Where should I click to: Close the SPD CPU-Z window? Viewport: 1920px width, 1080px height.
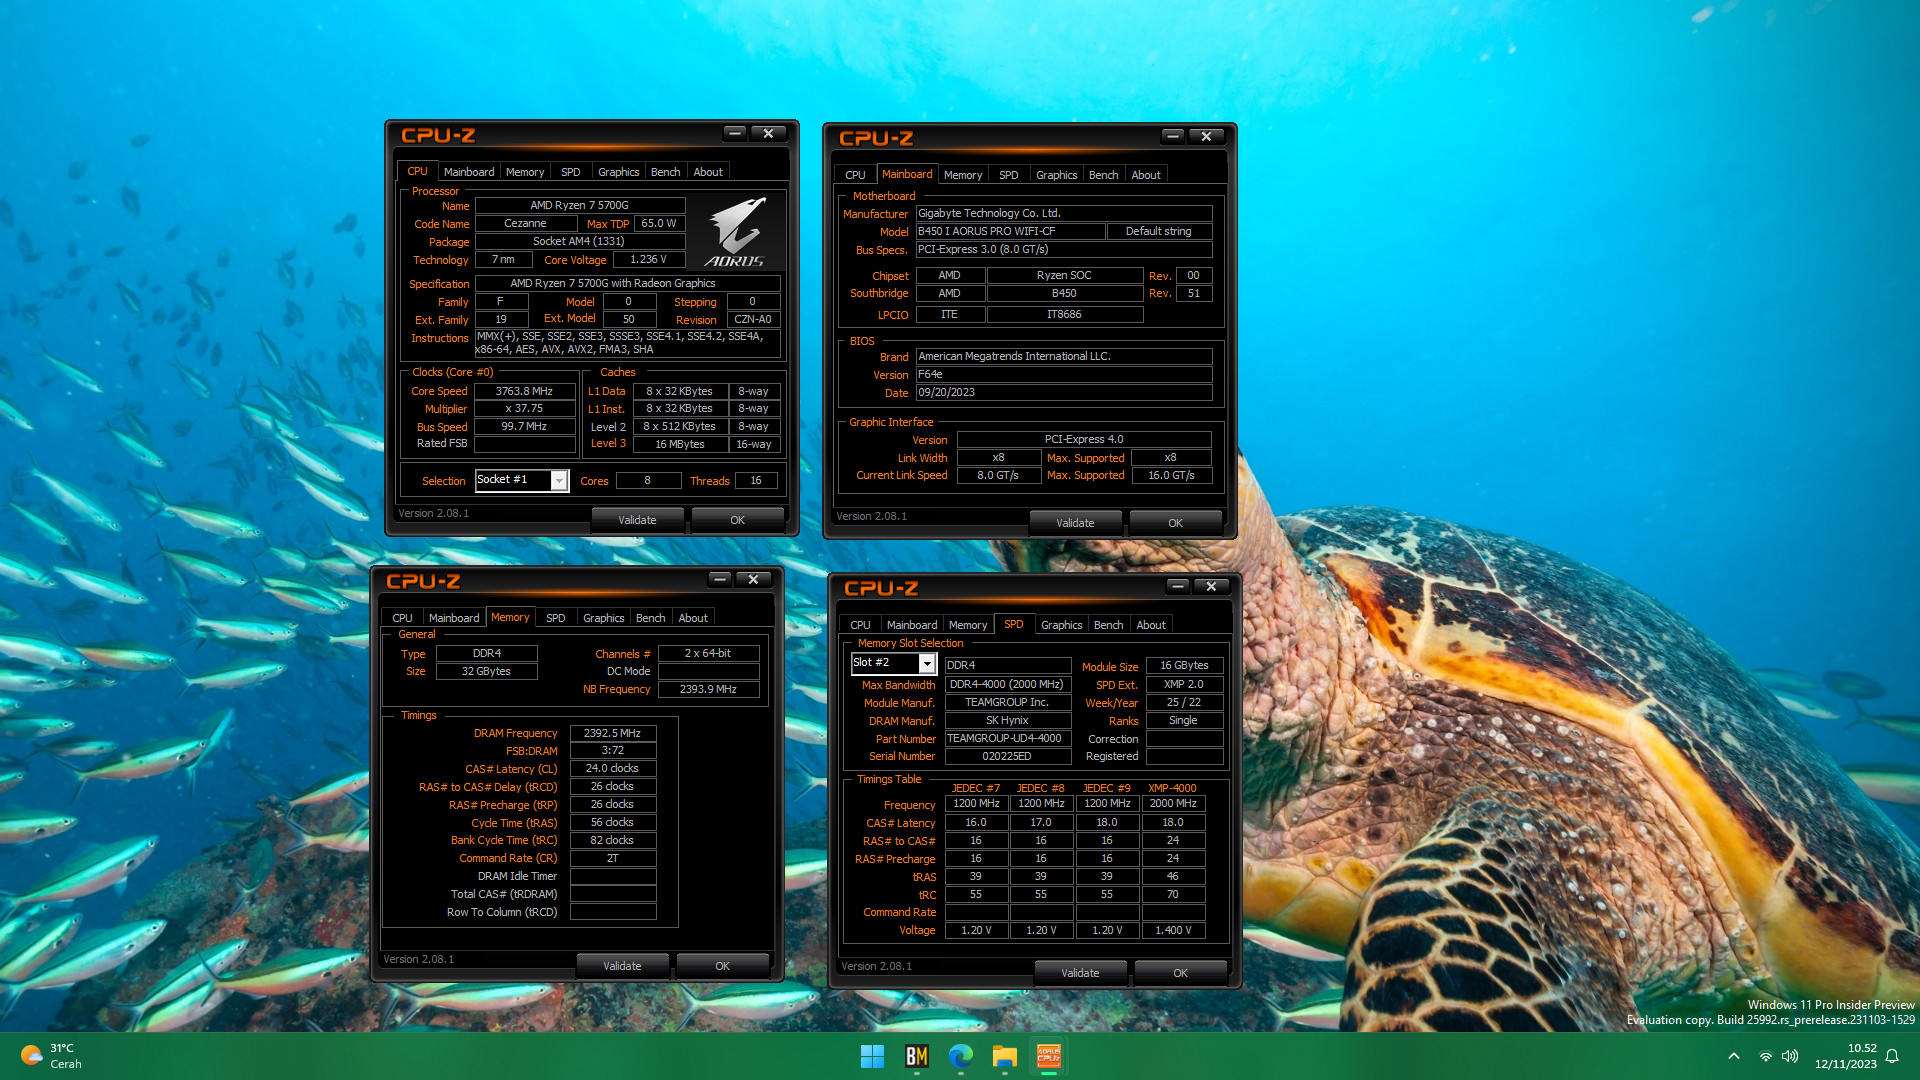tap(1211, 587)
